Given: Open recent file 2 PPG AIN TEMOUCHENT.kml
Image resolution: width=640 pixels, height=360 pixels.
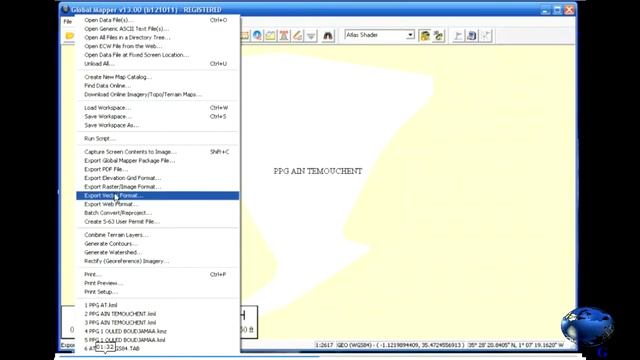Looking at the screenshot, I should coord(158,314).
